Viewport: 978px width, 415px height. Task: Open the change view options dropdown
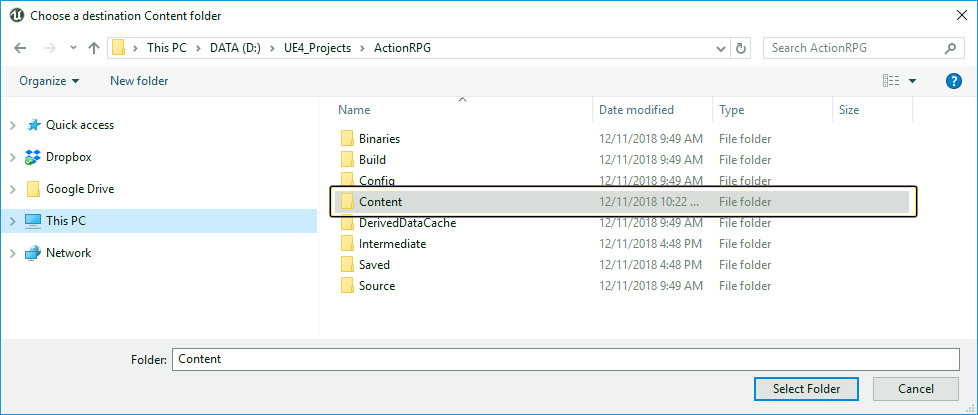tap(912, 81)
